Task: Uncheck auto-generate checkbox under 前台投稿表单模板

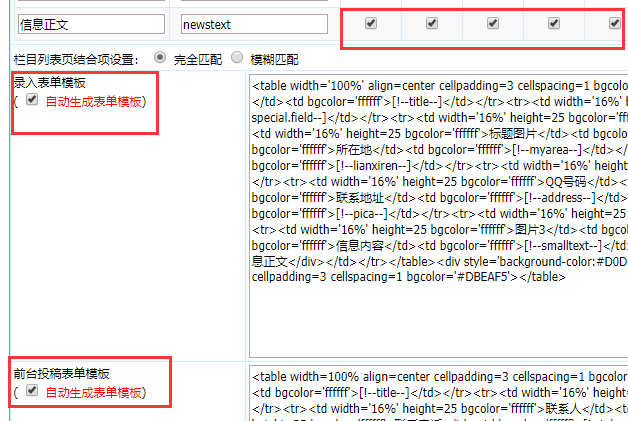Action: [x=32, y=392]
